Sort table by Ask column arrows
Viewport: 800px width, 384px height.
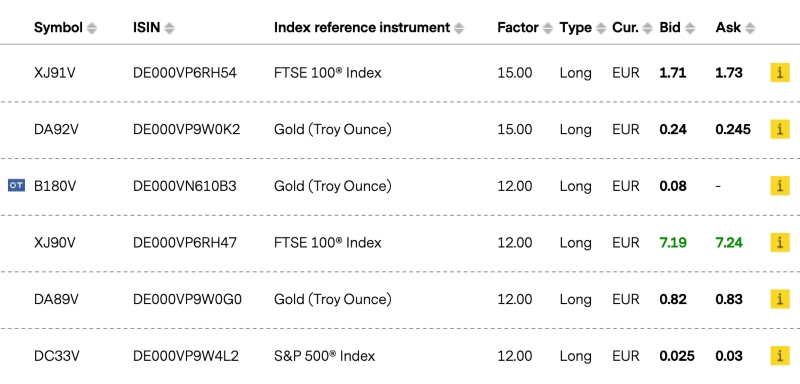tap(750, 29)
